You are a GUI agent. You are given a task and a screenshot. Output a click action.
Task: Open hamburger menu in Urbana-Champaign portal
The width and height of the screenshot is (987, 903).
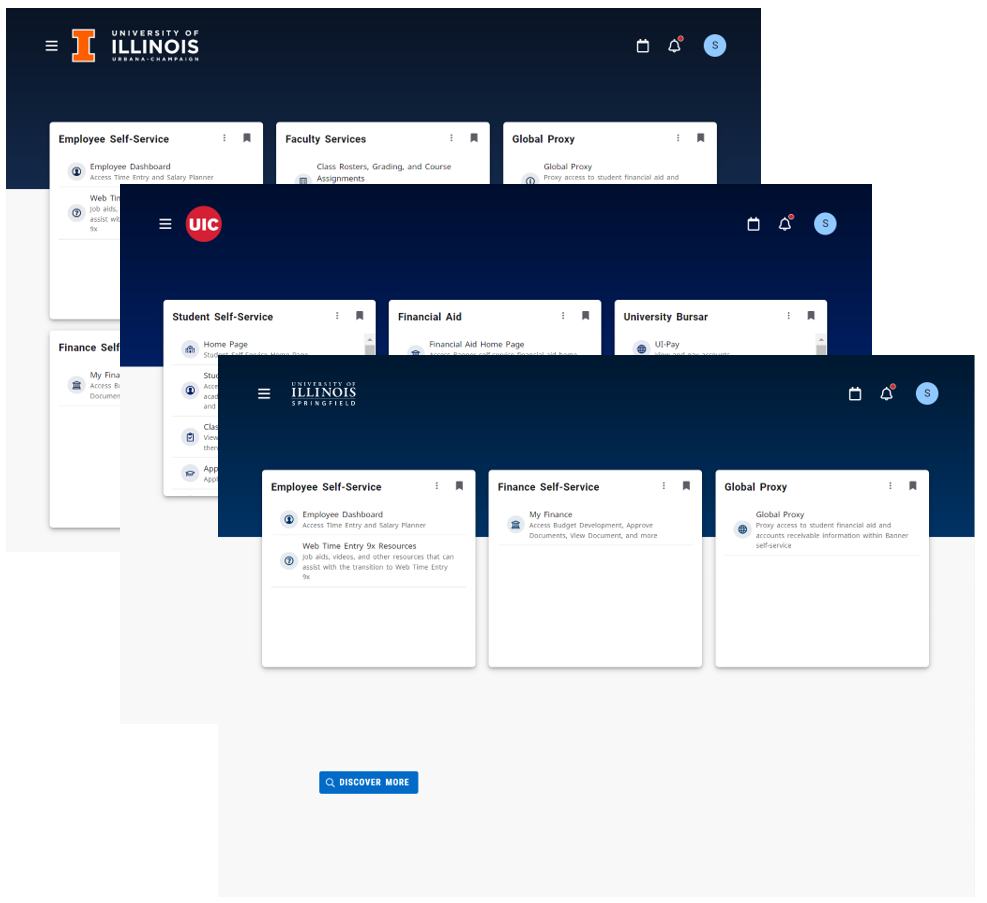tap(52, 46)
